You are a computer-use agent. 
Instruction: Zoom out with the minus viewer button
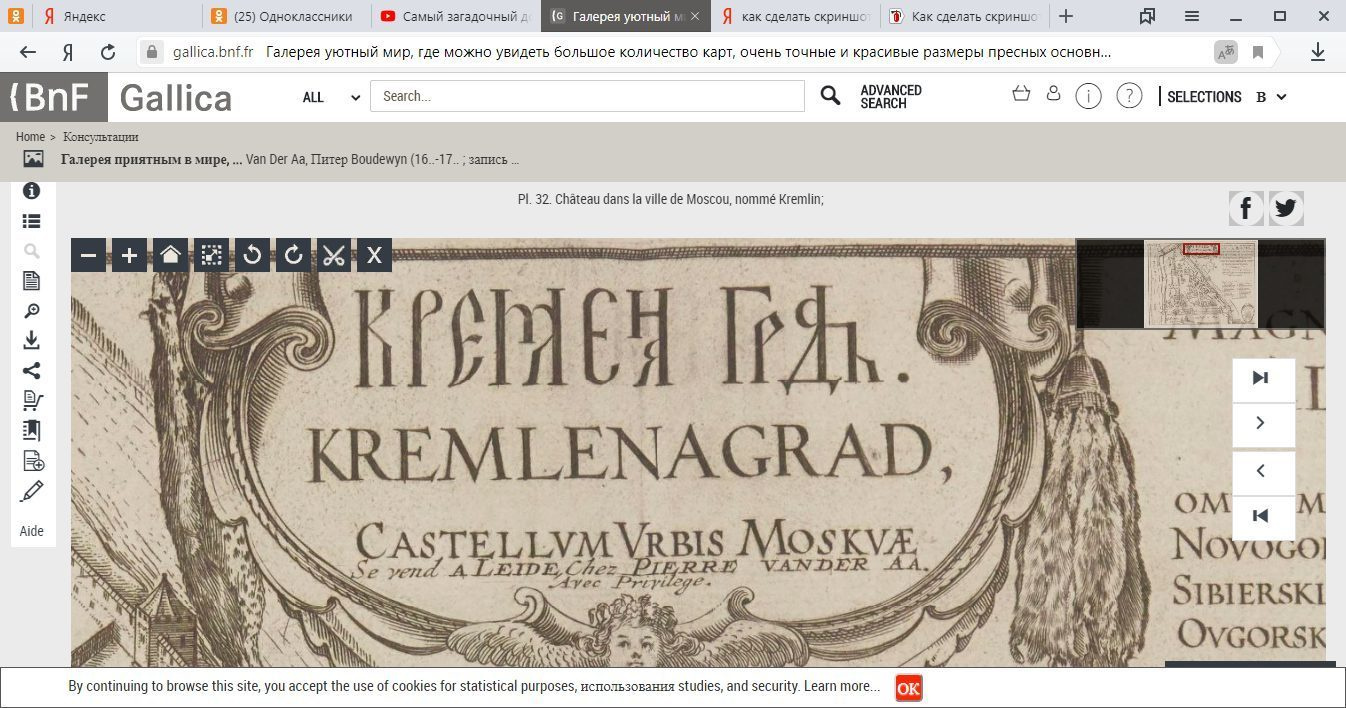point(88,255)
